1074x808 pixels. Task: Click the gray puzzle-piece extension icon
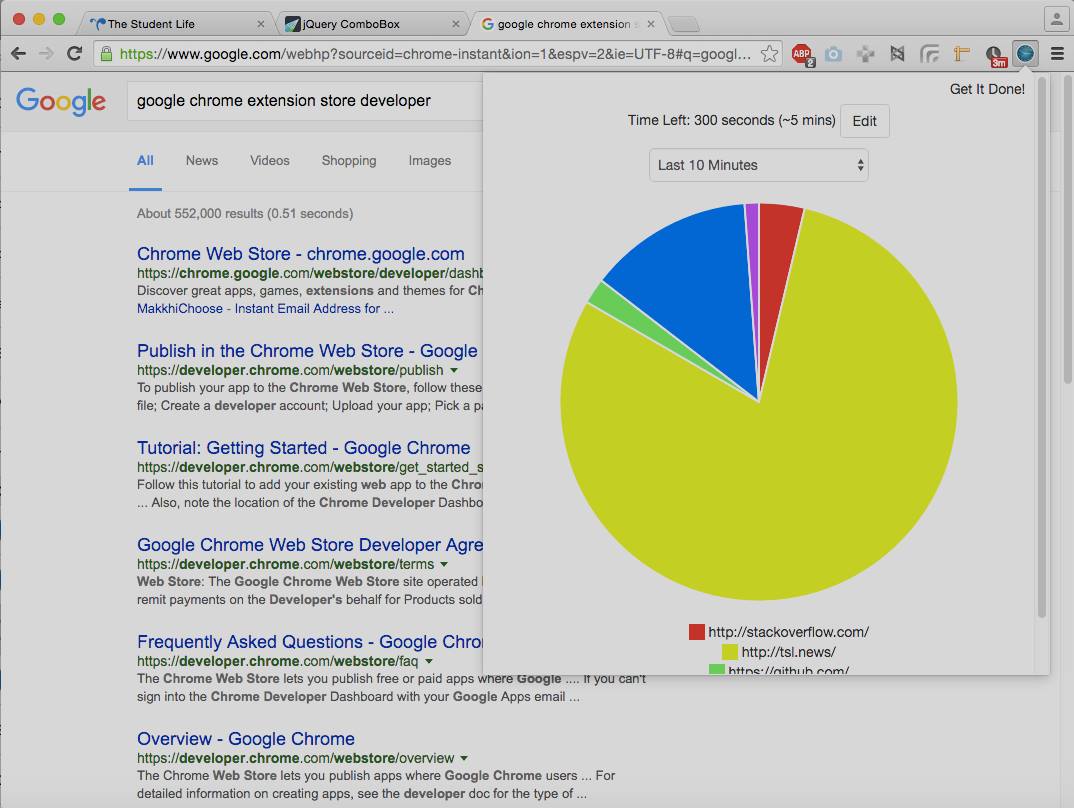(x=866, y=53)
